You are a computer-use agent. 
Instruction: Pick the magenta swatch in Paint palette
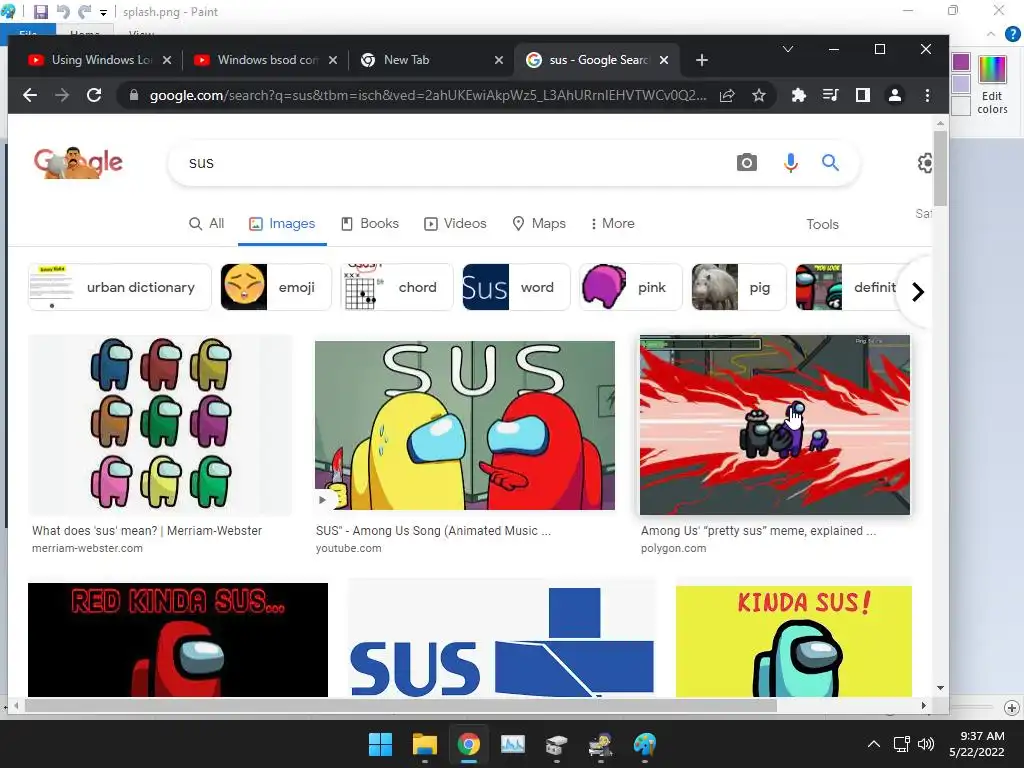961,62
